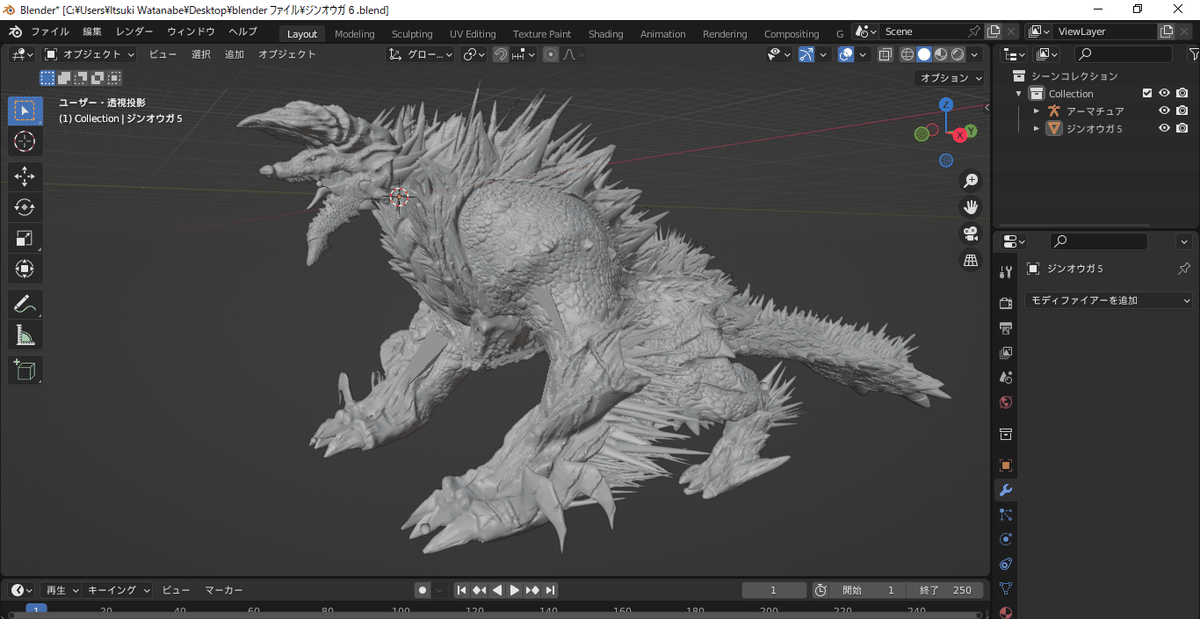Jump to the timeline end frame button

click(550, 590)
